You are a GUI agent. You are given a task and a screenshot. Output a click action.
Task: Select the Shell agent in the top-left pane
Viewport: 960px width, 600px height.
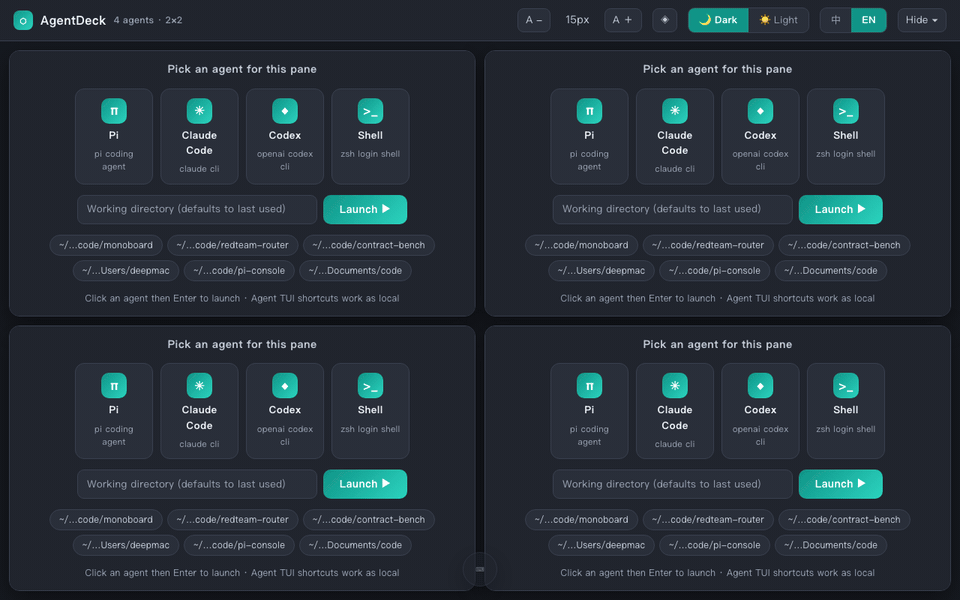(x=370, y=137)
